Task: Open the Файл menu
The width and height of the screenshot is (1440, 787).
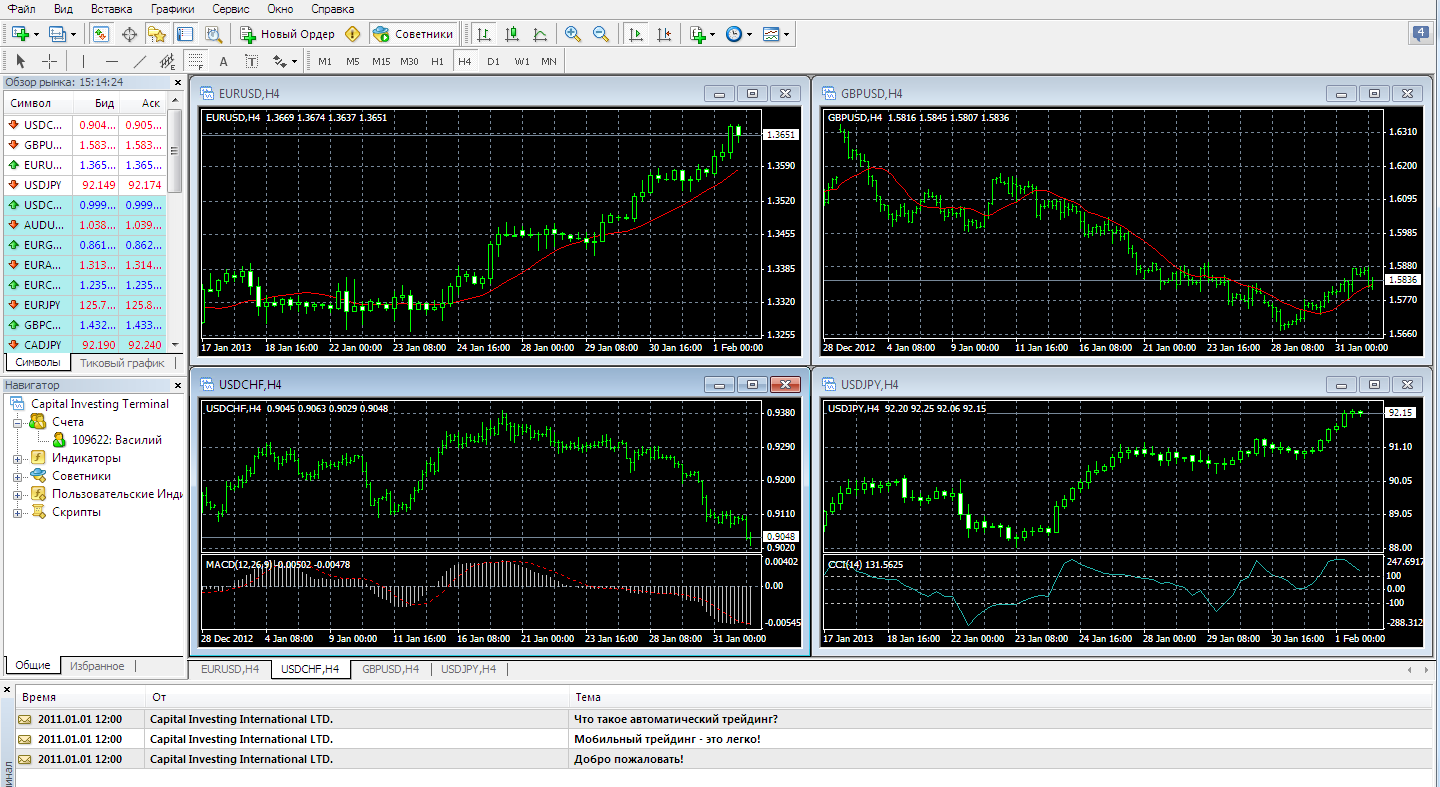Action: click(x=22, y=9)
